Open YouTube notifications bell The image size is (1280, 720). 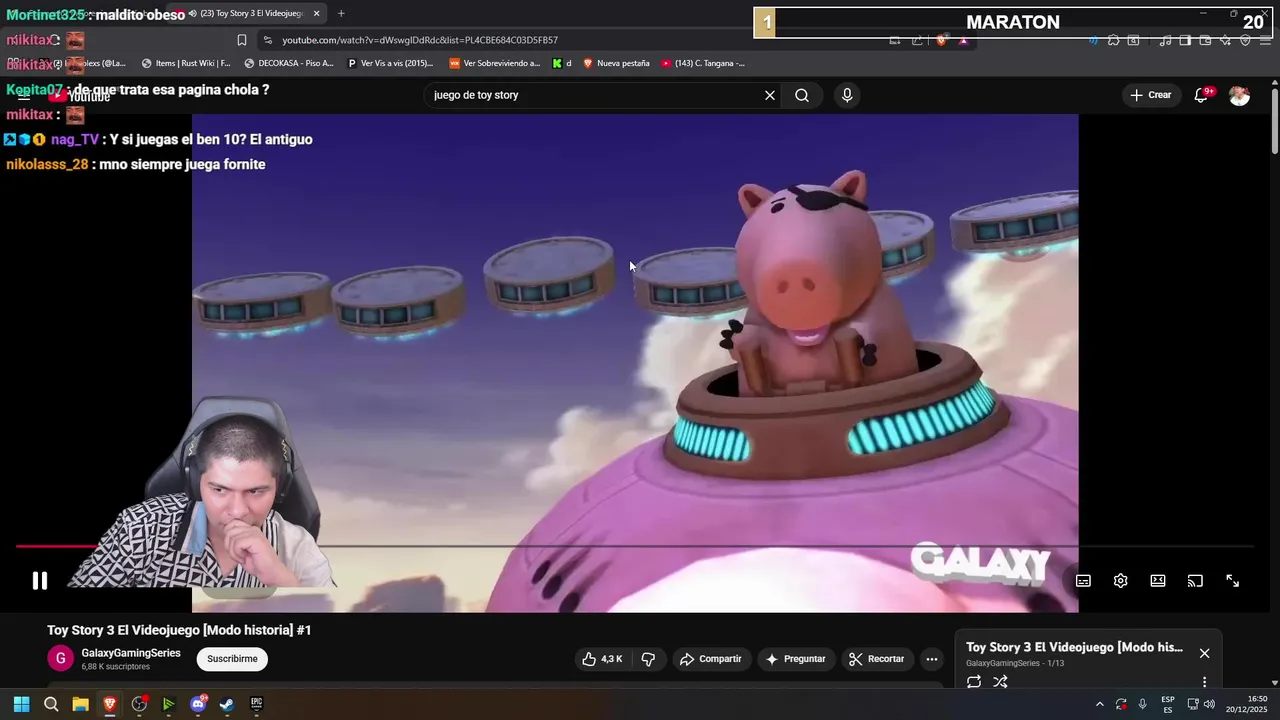click(1202, 95)
